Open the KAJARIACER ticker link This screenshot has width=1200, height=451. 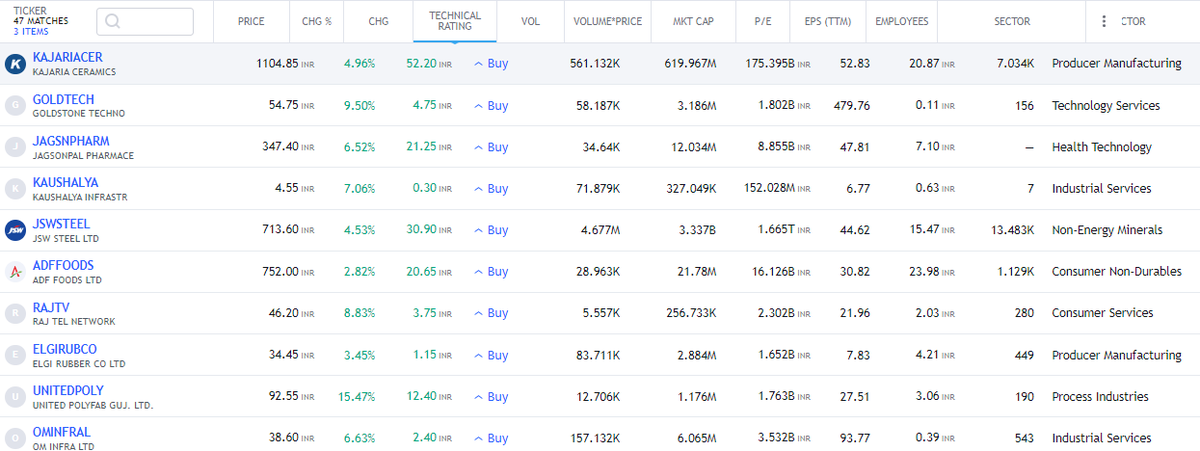coord(67,58)
